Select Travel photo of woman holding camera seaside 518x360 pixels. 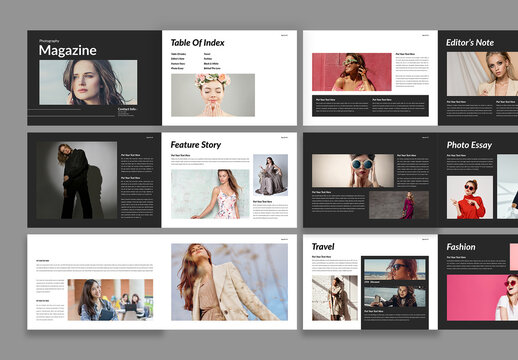coord(395,296)
